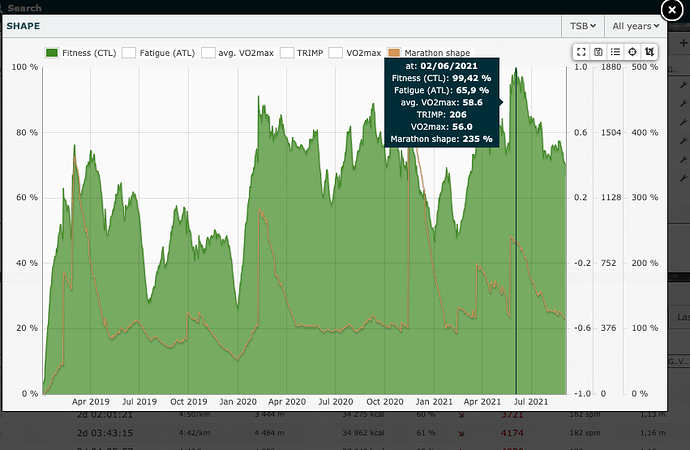The width and height of the screenshot is (690, 450).
Task: Click the 4:42/km pace cell
Action: 194,433
